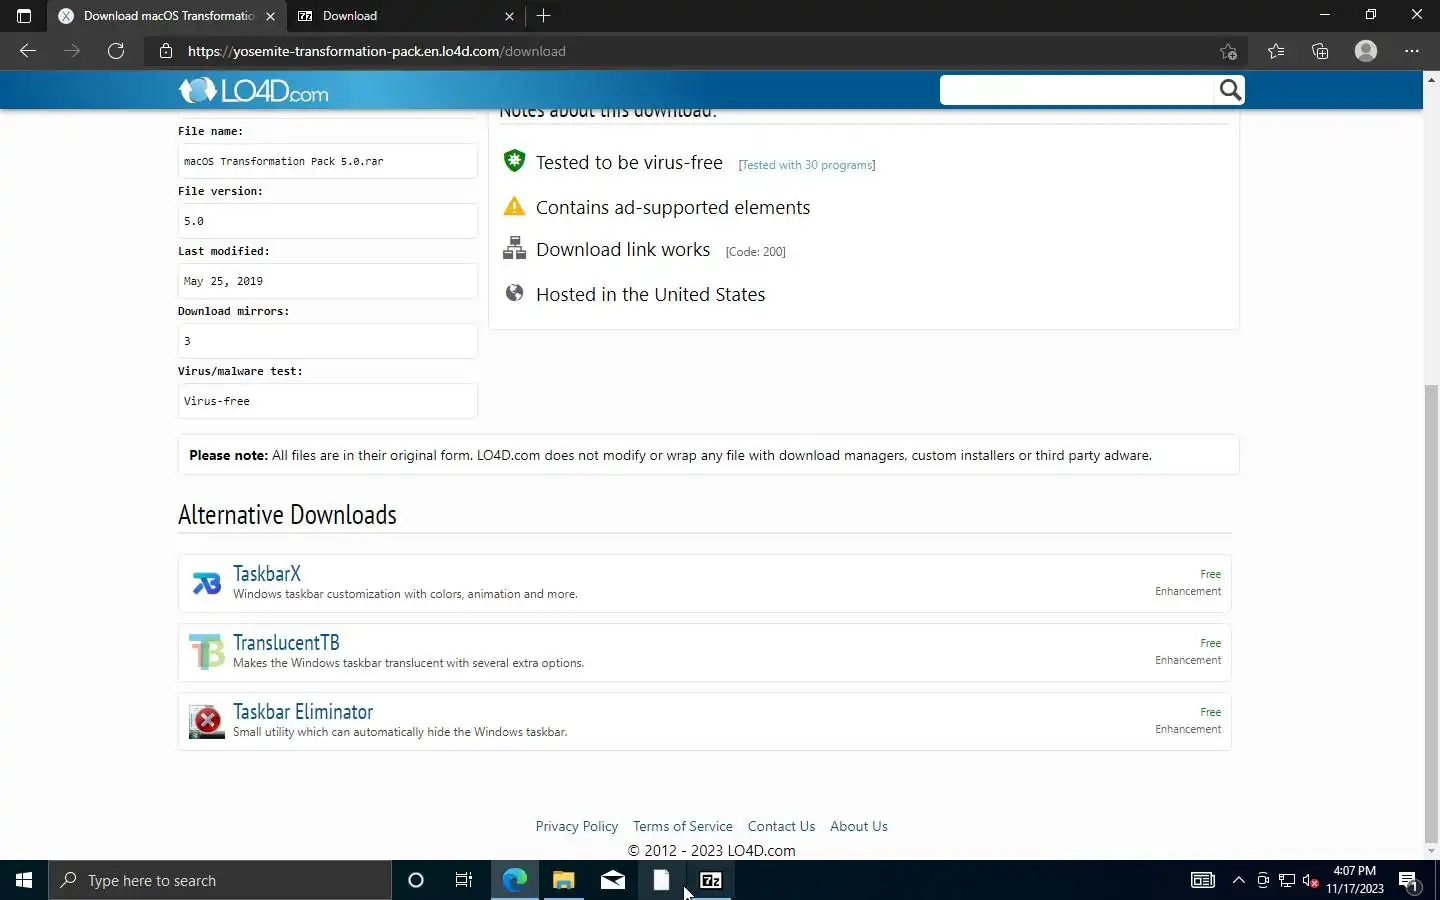Close the second Download tab

pos(509,16)
